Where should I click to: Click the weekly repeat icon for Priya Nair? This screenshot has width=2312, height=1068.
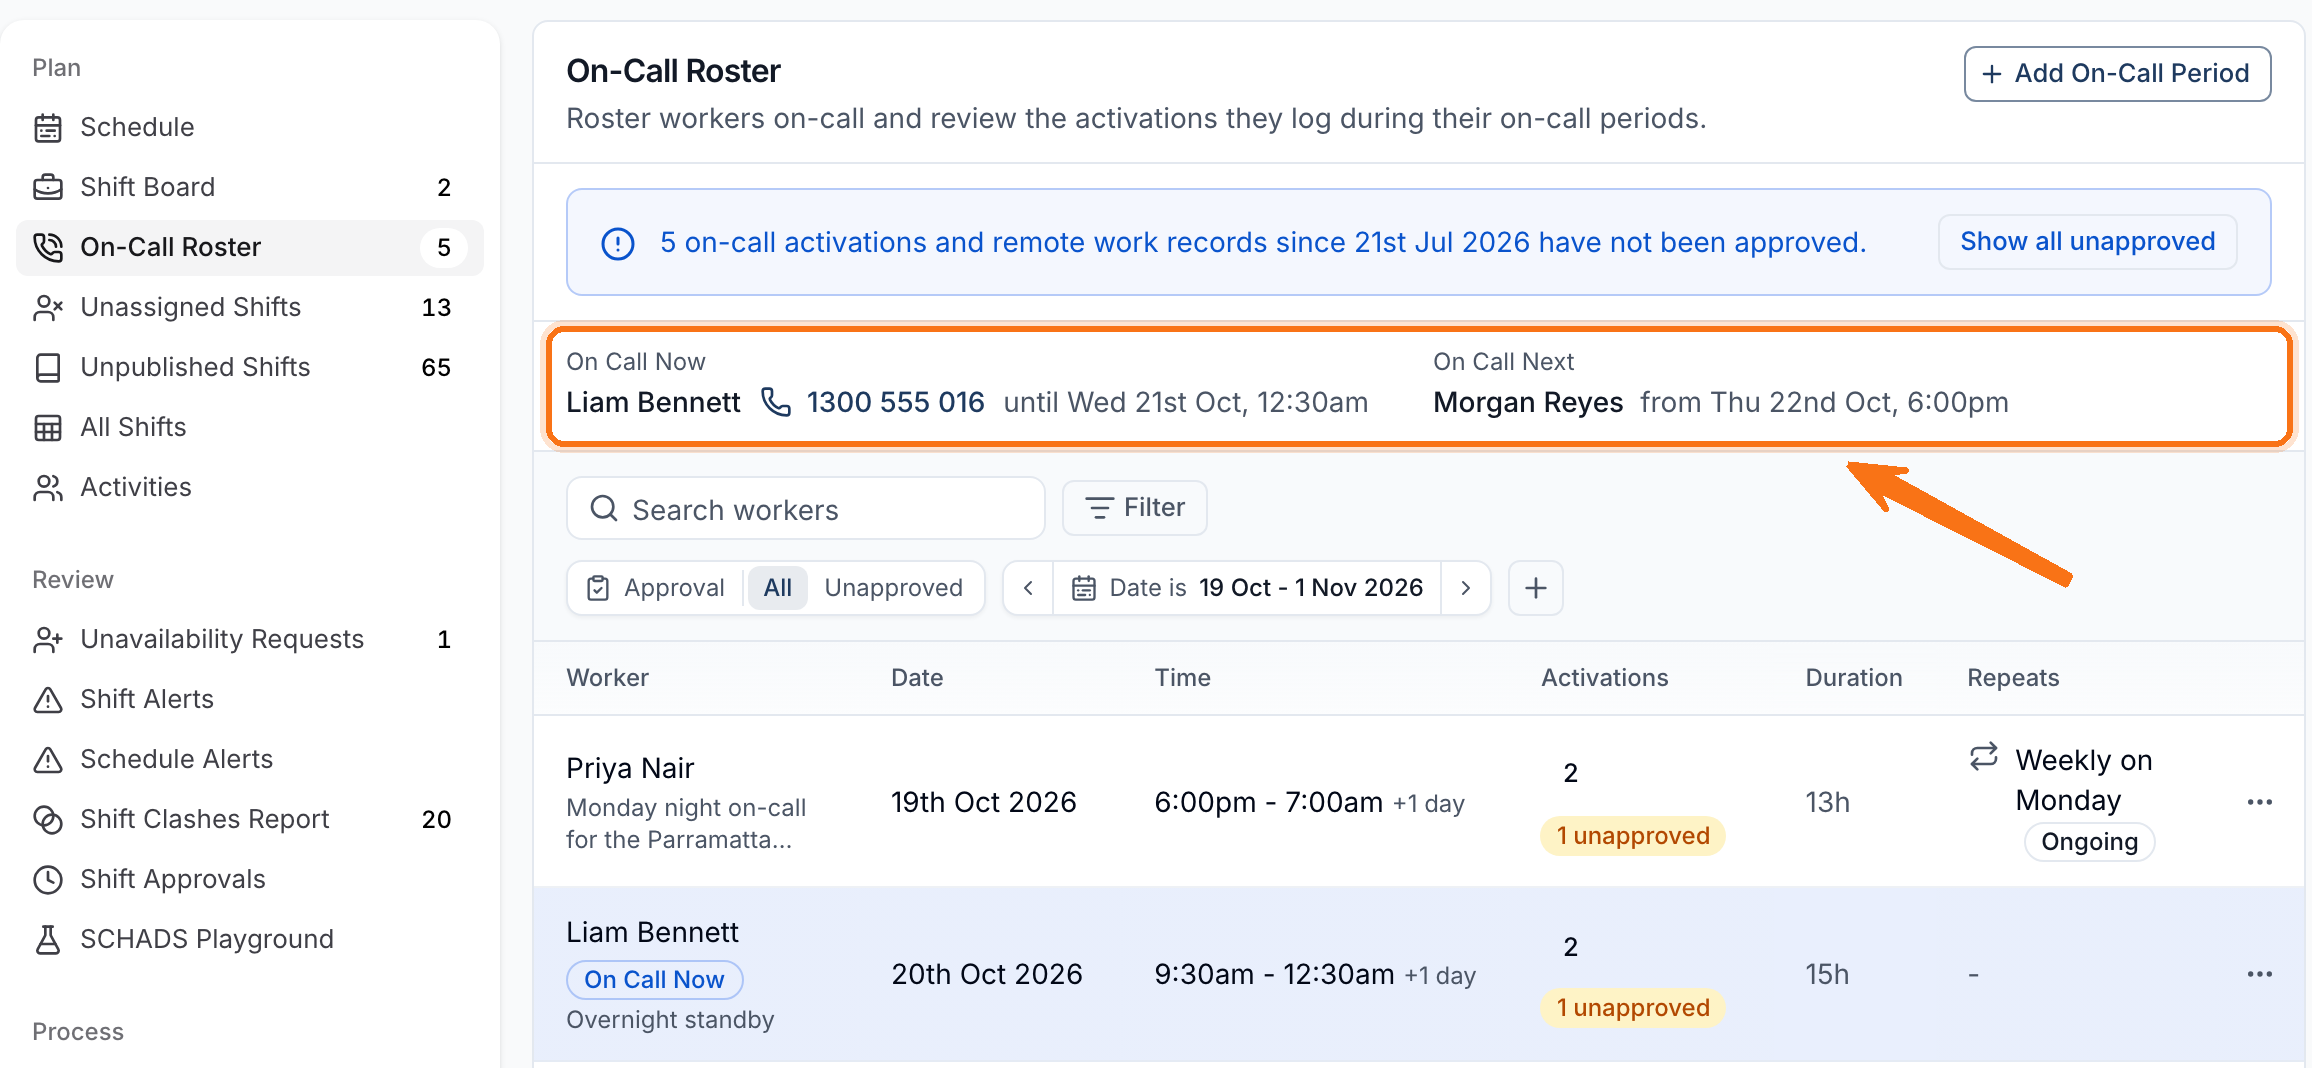pos(1984,757)
